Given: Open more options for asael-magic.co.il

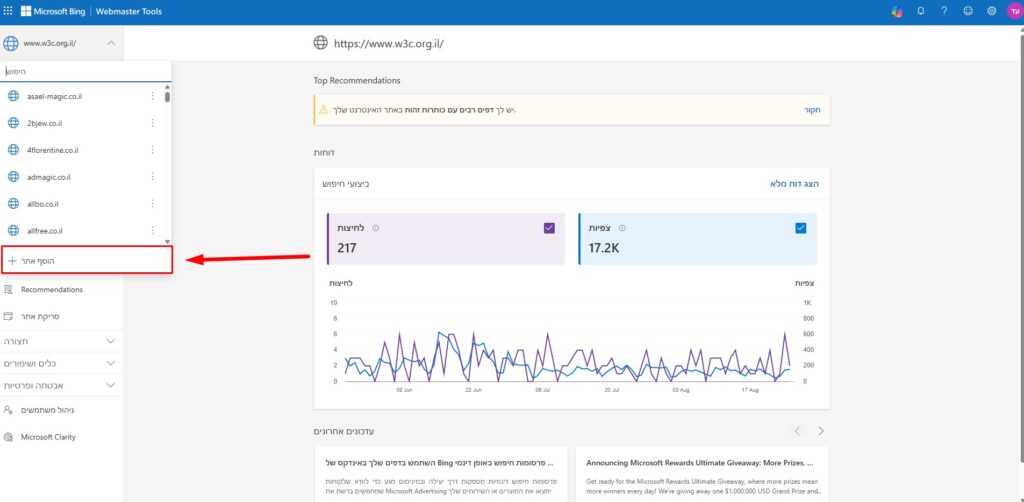Looking at the screenshot, I should pyautogui.click(x=153, y=96).
